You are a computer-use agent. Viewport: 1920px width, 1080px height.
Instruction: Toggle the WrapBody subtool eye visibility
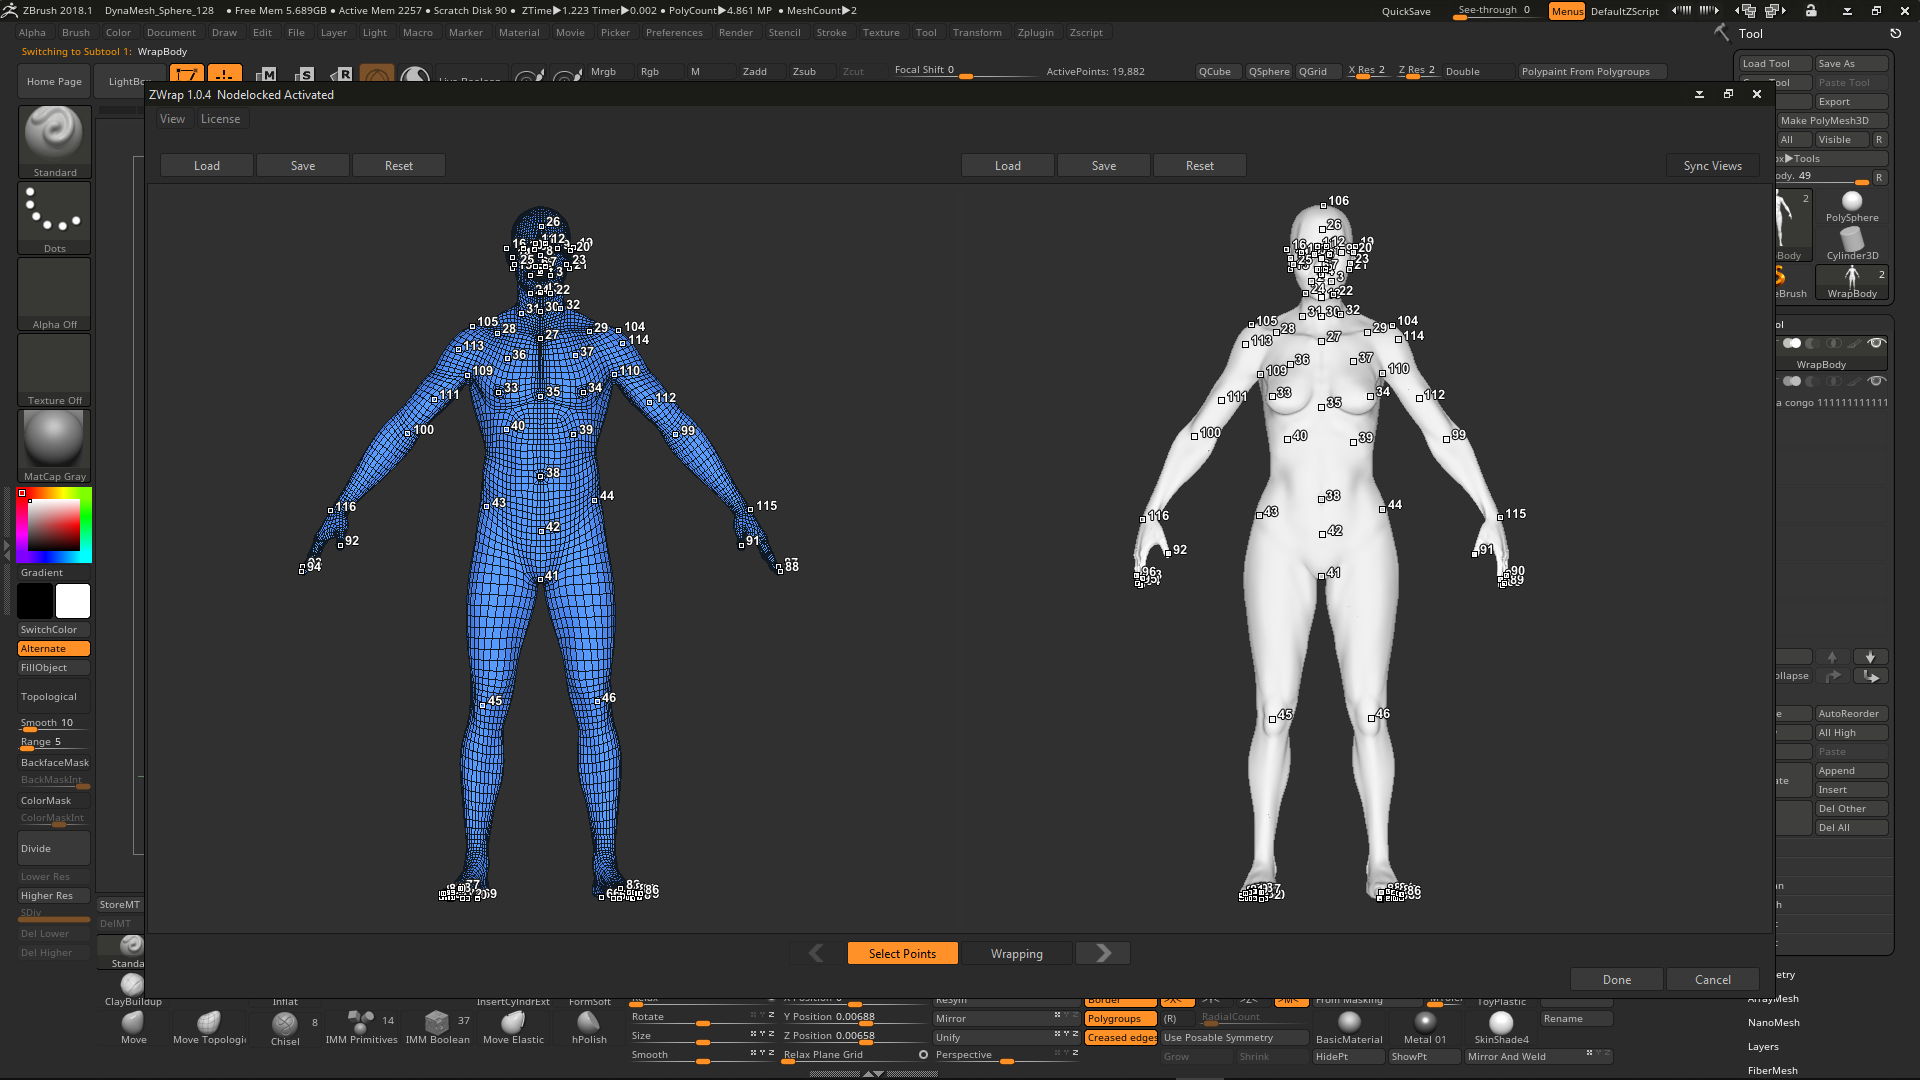pyautogui.click(x=1877, y=343)
